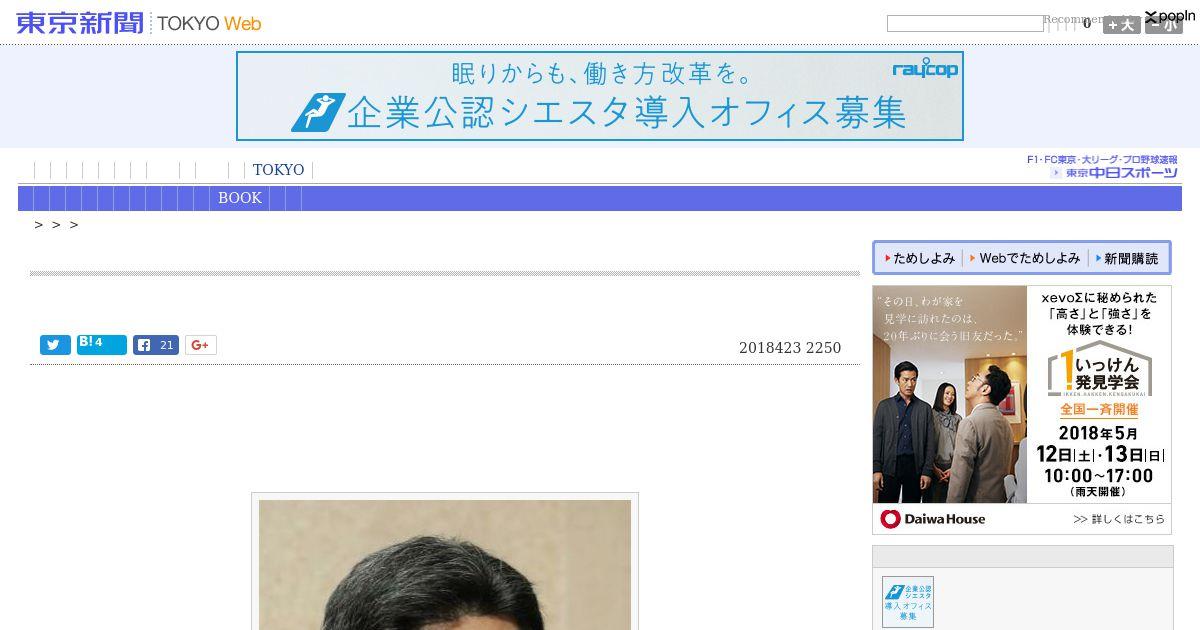The width and height of the screenshot is (1200, 630).
Task: Open the article portrait photo
Action: [x=445, y=564]
